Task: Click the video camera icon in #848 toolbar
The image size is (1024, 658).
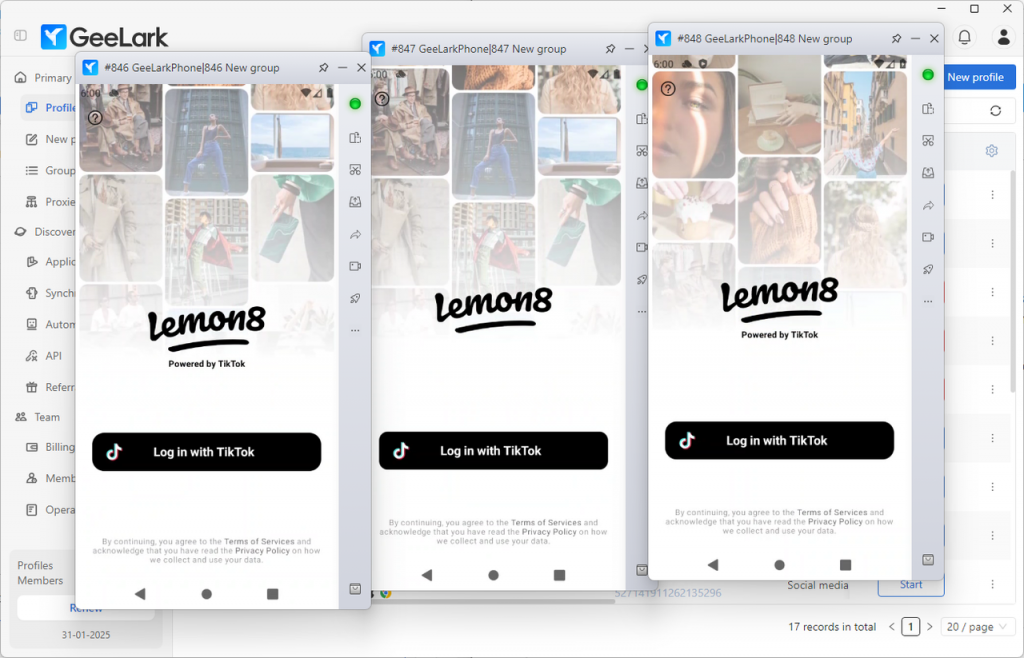Action: 928,237
